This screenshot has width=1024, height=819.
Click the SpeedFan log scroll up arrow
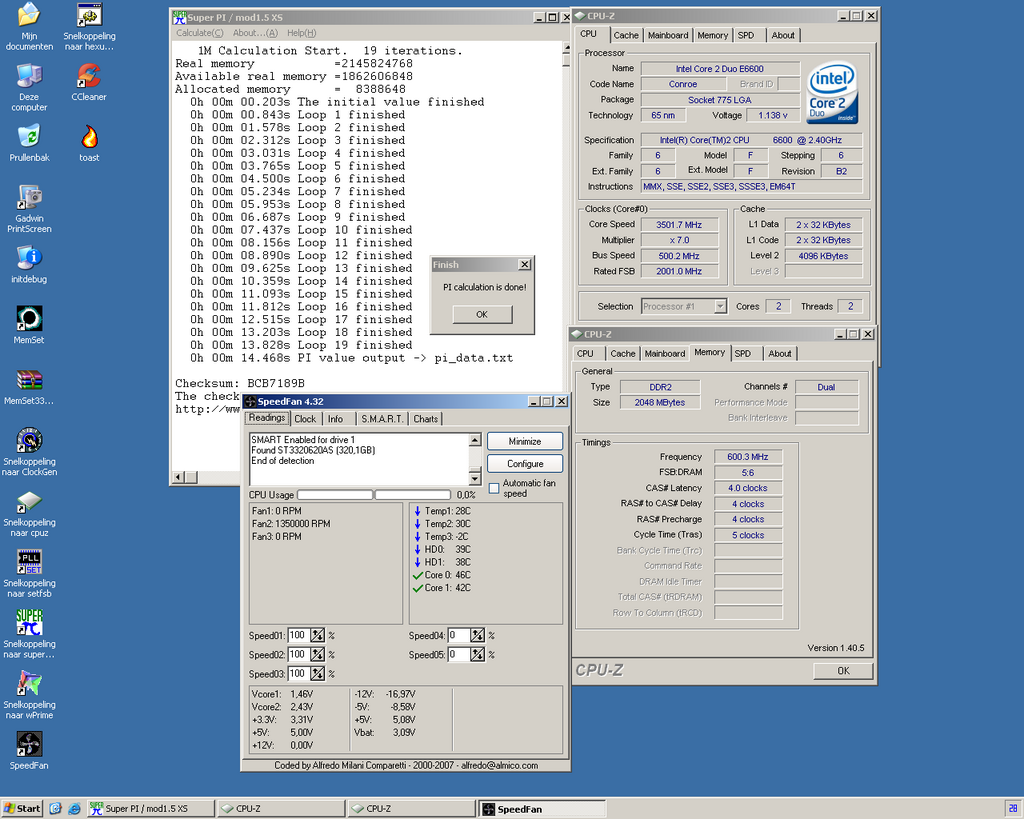[x=475, y=440]
